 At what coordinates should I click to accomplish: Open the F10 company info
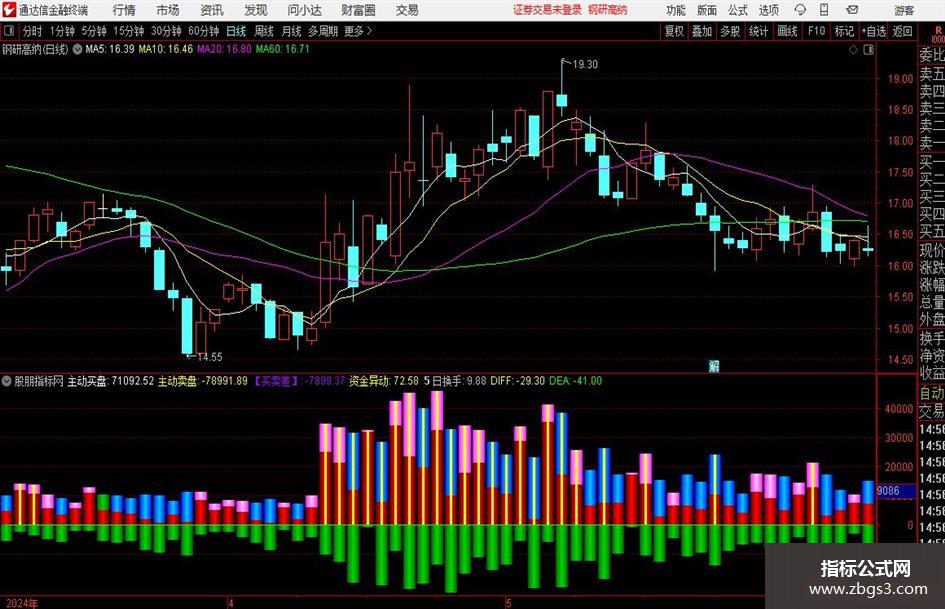tap(817, 31)
